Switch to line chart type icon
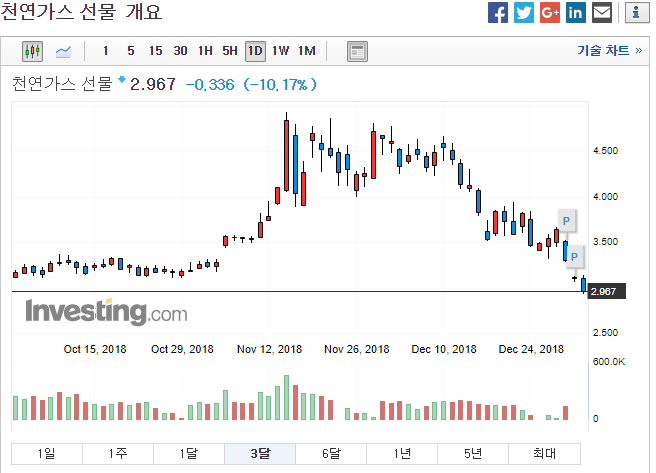Image resolution: width=656 pixels, height=473 pixels. coord(64,51)
